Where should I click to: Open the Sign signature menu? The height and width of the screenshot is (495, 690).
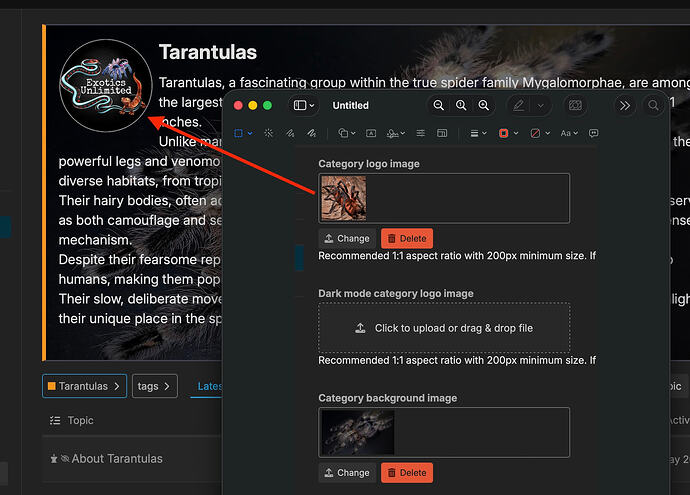[396, 133]
